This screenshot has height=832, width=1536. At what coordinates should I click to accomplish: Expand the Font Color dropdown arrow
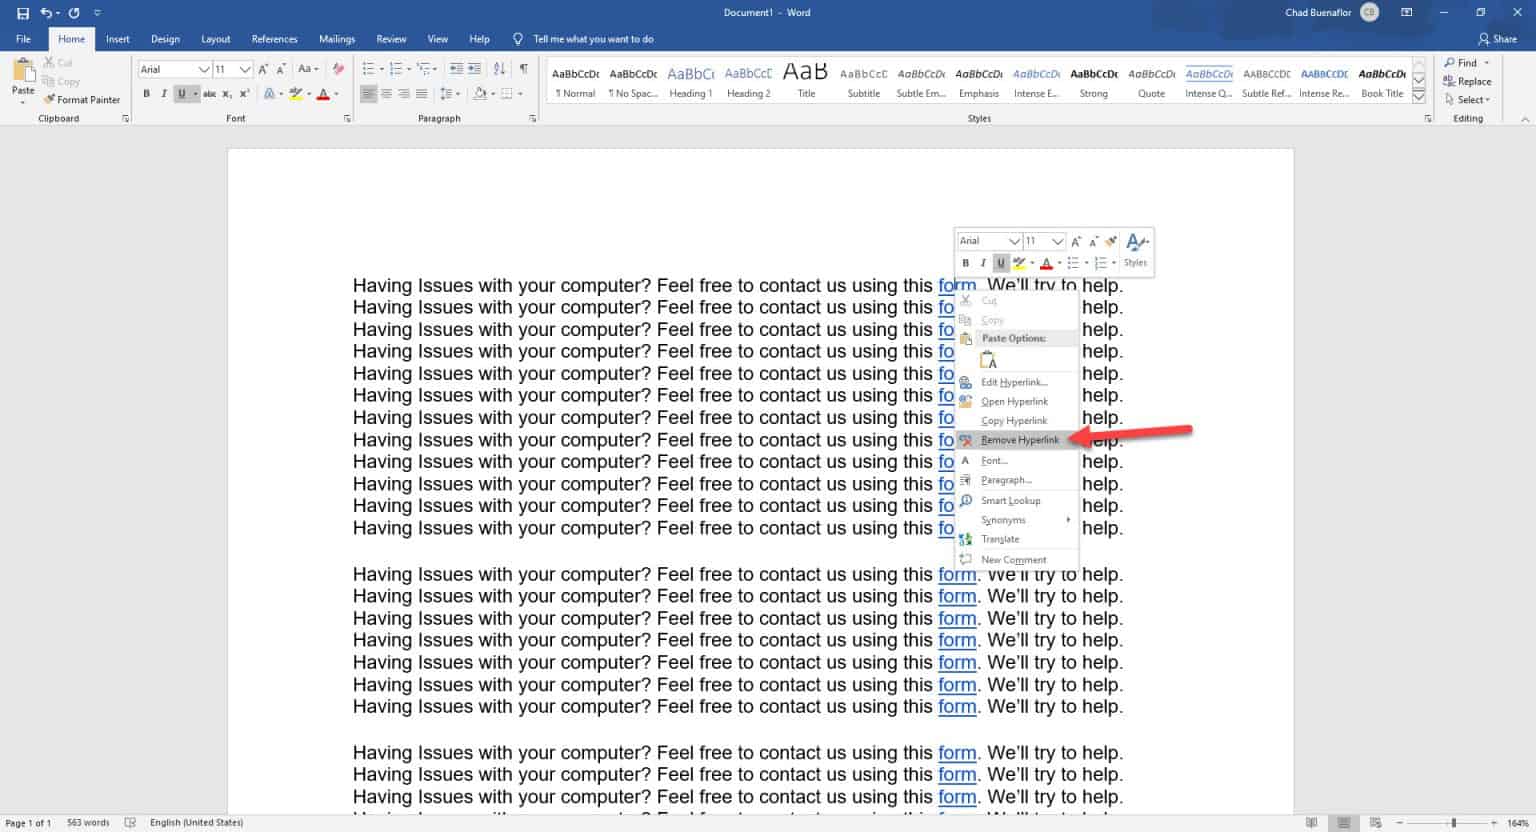point(336,93)
